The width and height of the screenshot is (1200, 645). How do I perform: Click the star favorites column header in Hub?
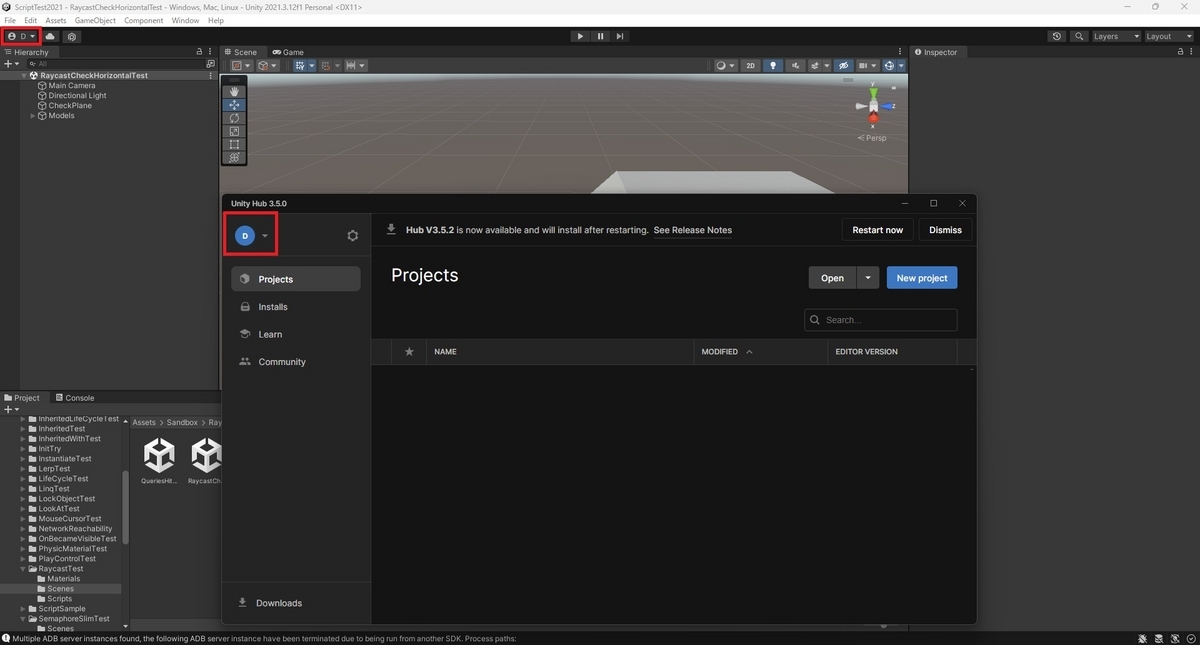(409, 352)
